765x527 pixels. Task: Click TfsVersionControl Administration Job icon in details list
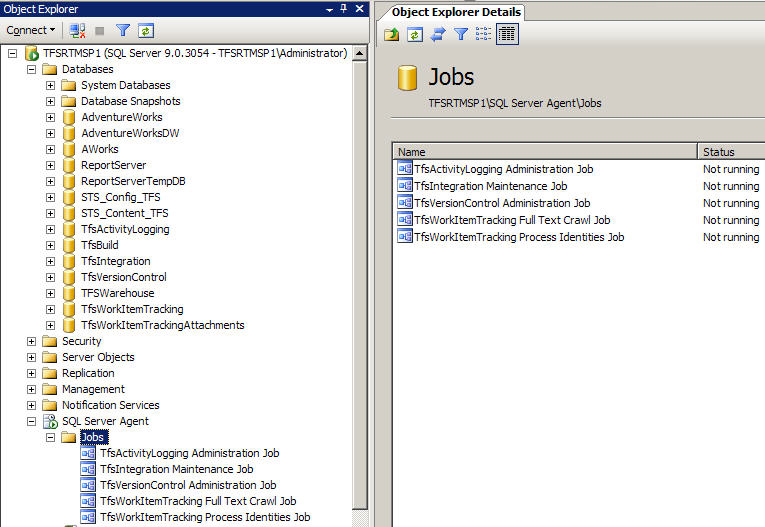(x=405, y=203)
